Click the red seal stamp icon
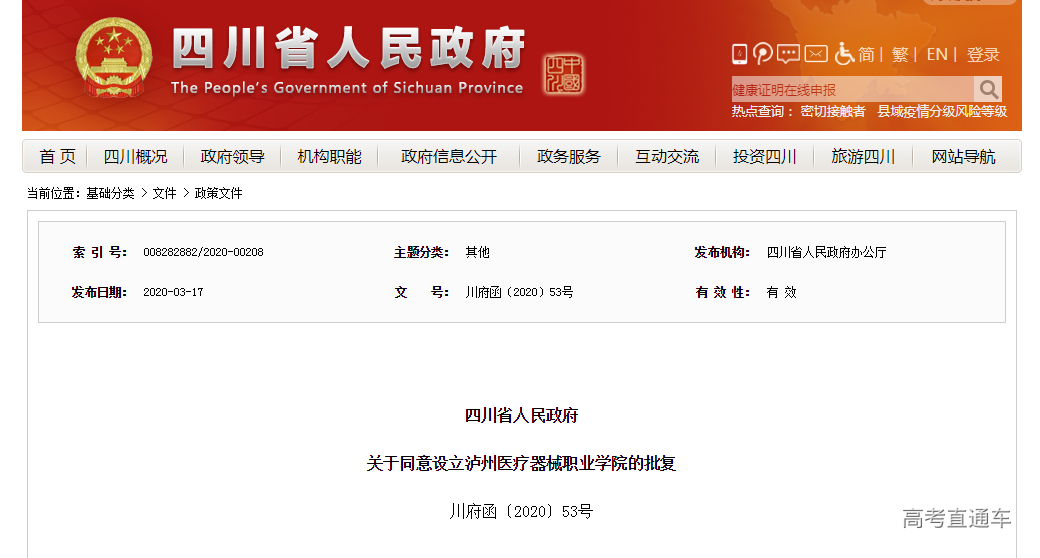Screen dimensions: 1040x558 564,75
